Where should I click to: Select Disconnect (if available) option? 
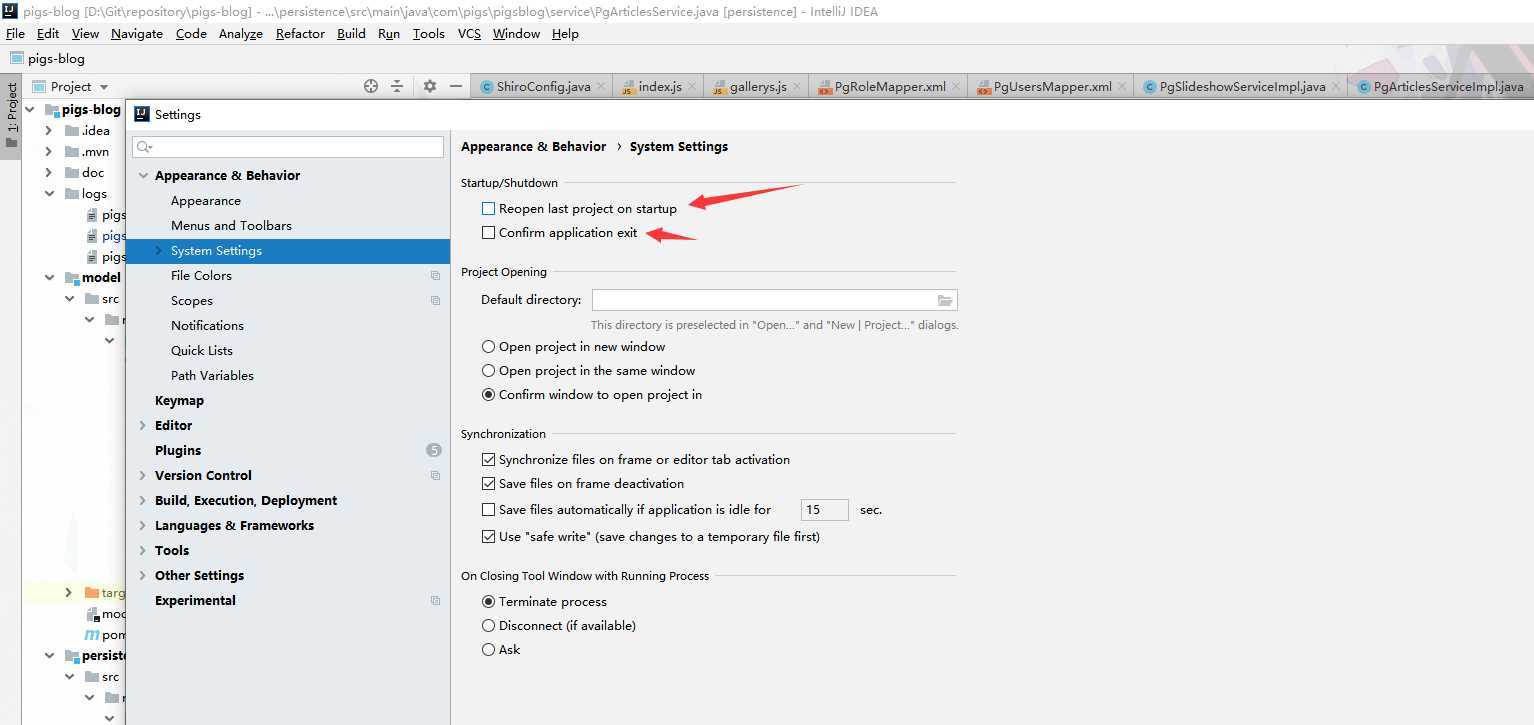[488, 626]
